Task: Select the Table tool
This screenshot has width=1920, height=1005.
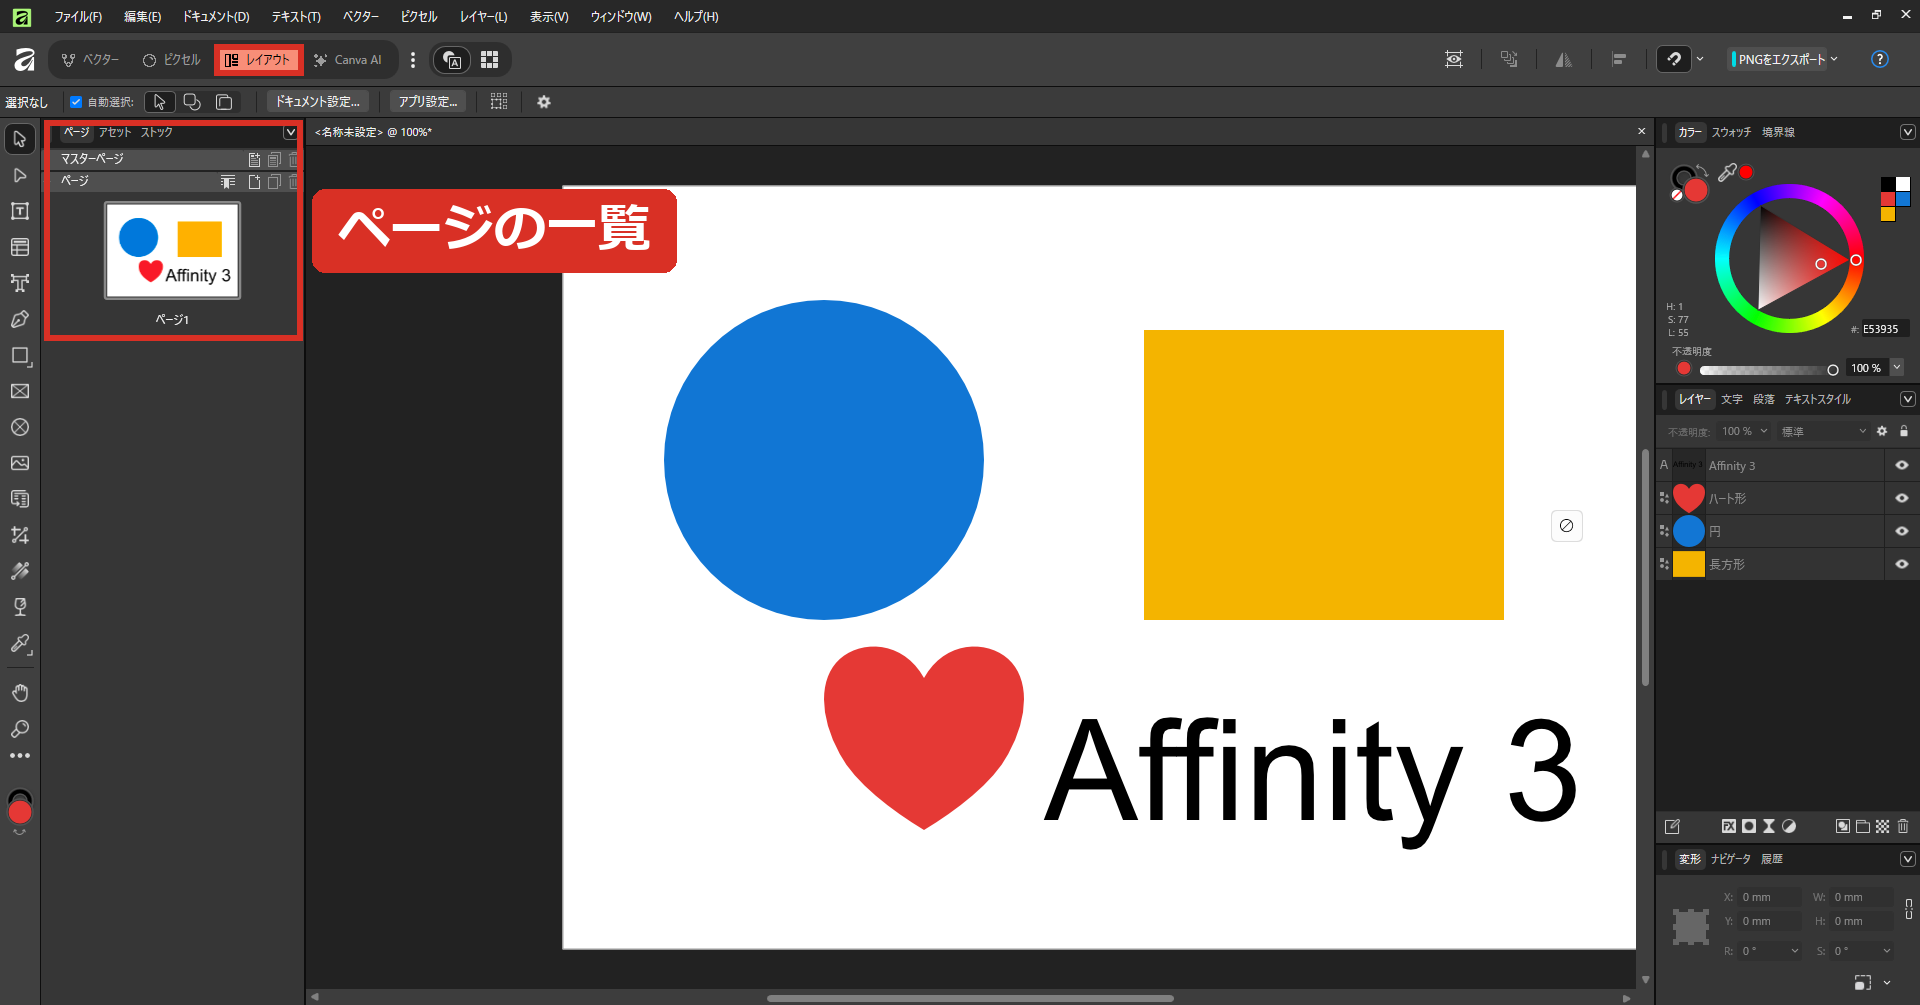Action: tap(20, 247)
